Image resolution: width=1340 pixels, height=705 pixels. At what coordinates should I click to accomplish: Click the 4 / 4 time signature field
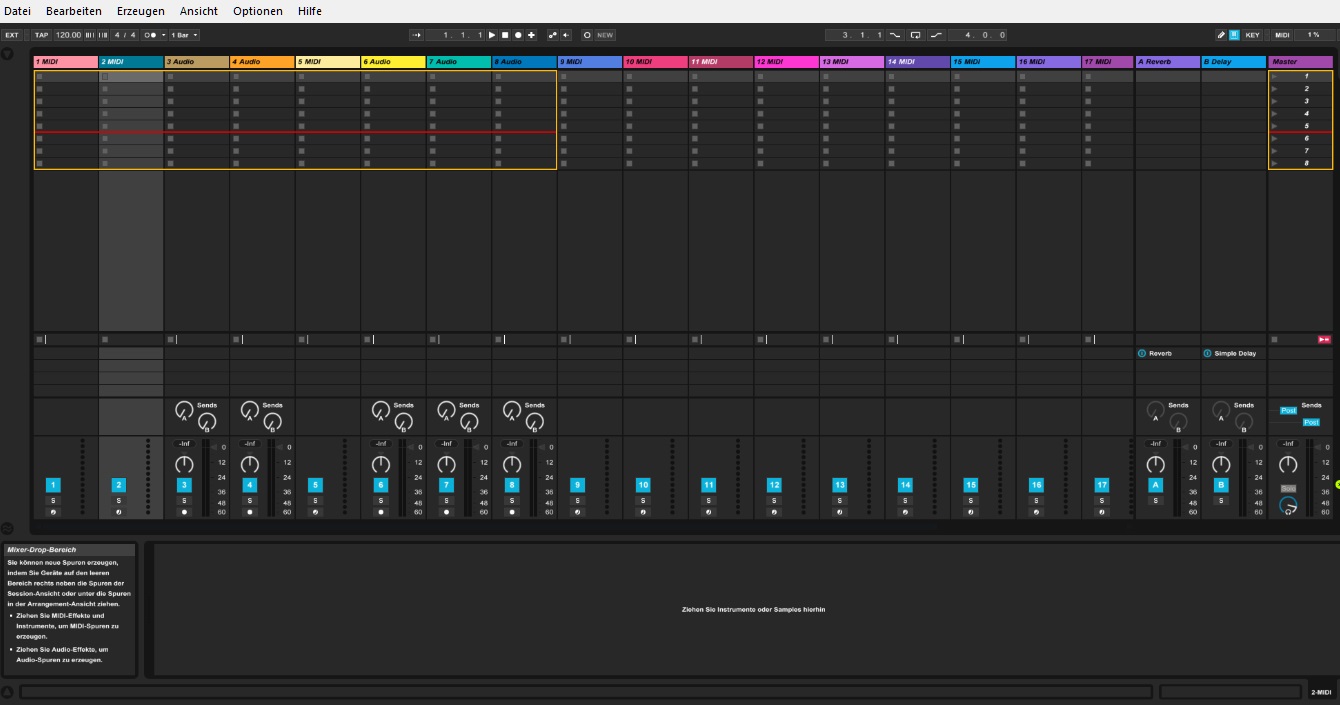(125, 35)
